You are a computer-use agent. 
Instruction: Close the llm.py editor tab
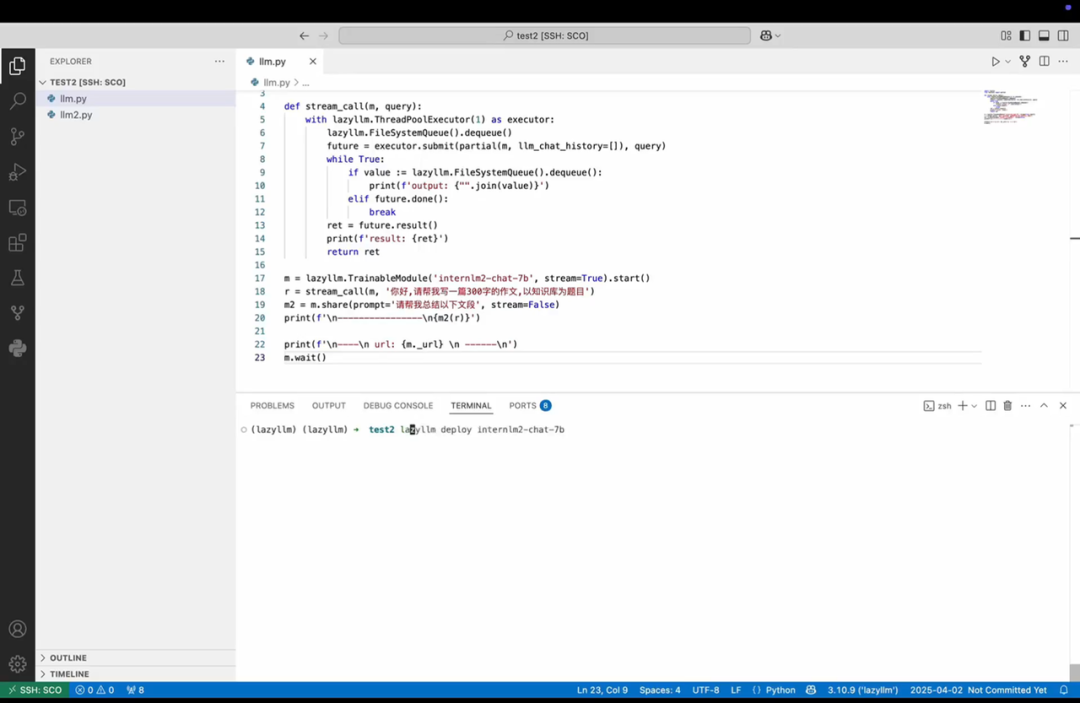pos(313,61)
